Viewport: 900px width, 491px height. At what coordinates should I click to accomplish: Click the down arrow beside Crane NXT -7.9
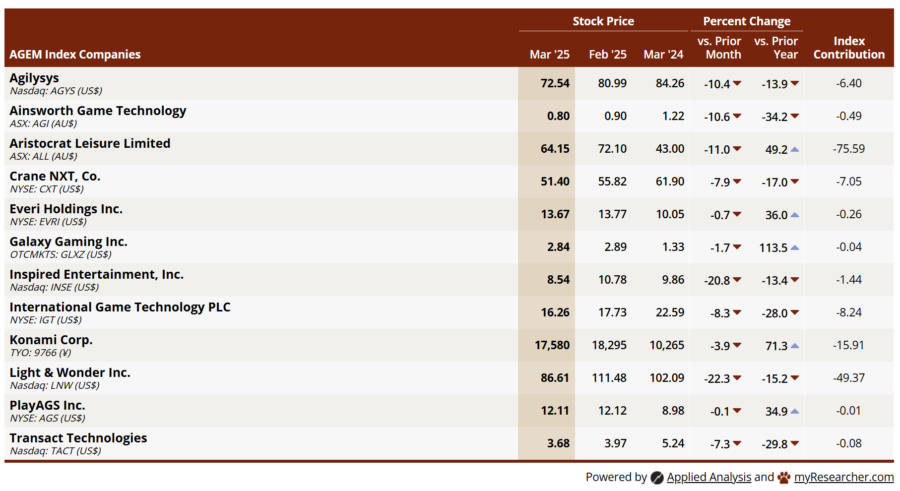737,182
